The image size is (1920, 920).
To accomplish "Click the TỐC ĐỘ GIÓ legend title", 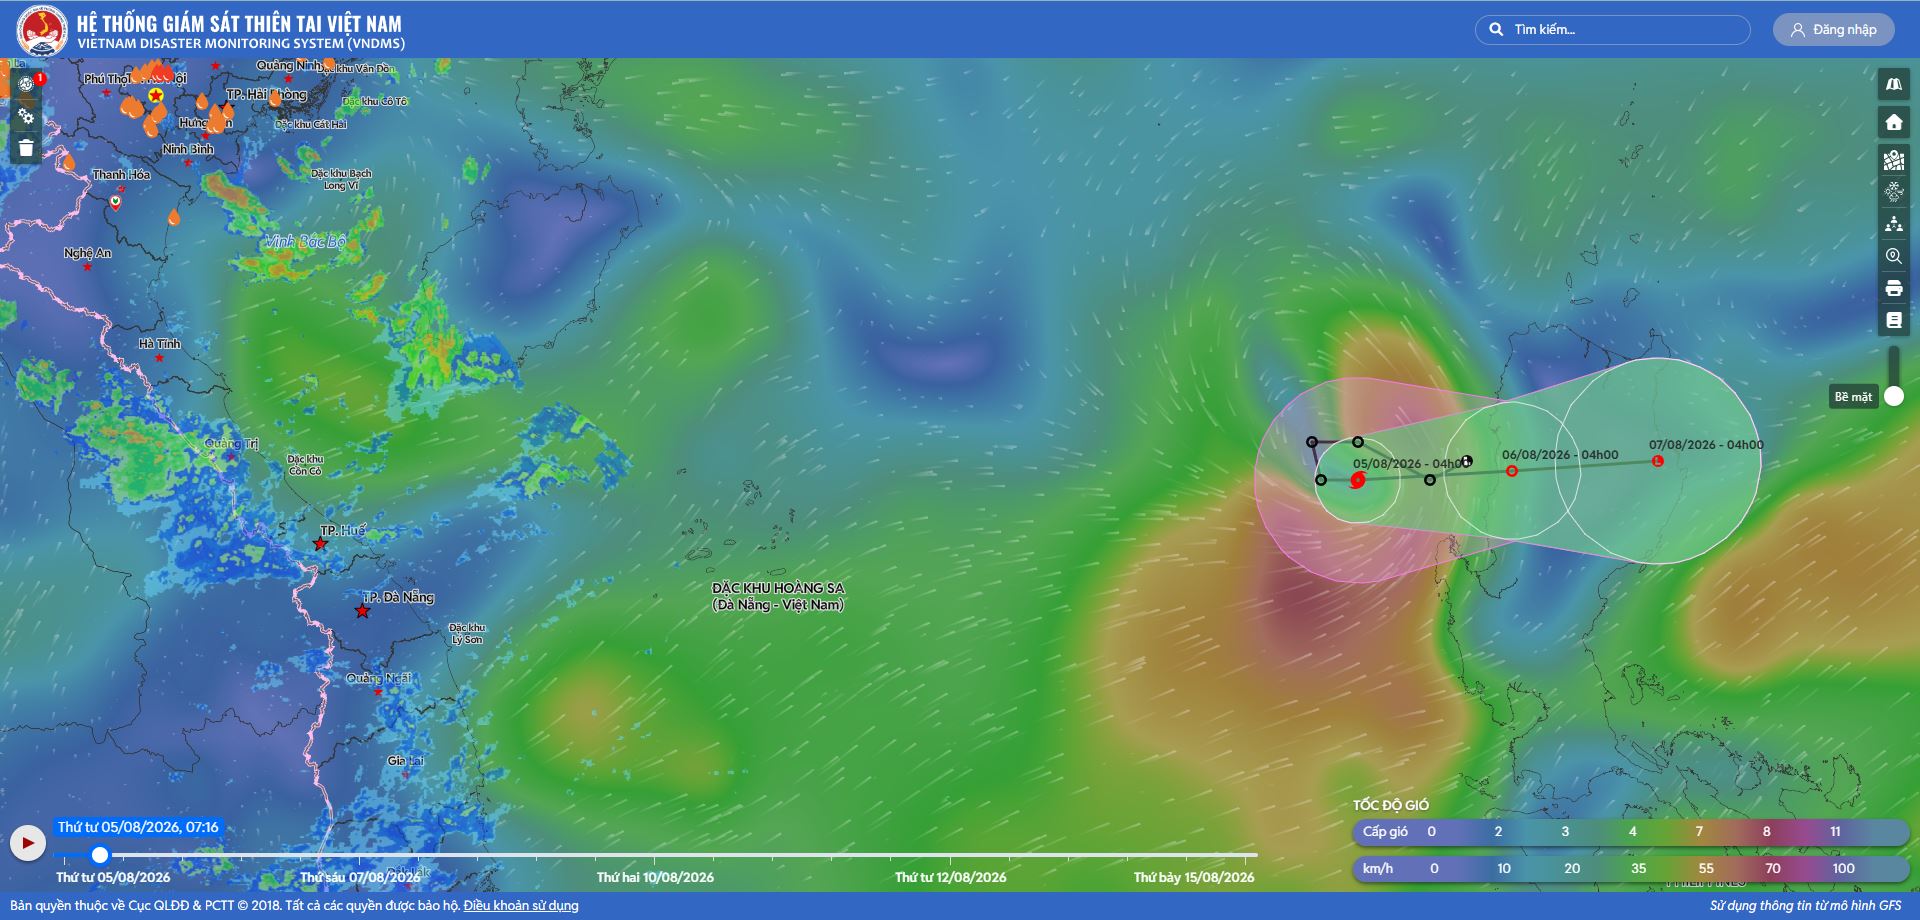I will point(1391,805).
